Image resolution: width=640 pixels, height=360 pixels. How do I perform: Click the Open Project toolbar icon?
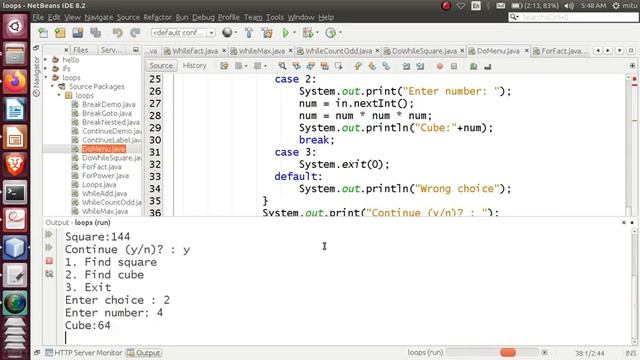(78, 33)
